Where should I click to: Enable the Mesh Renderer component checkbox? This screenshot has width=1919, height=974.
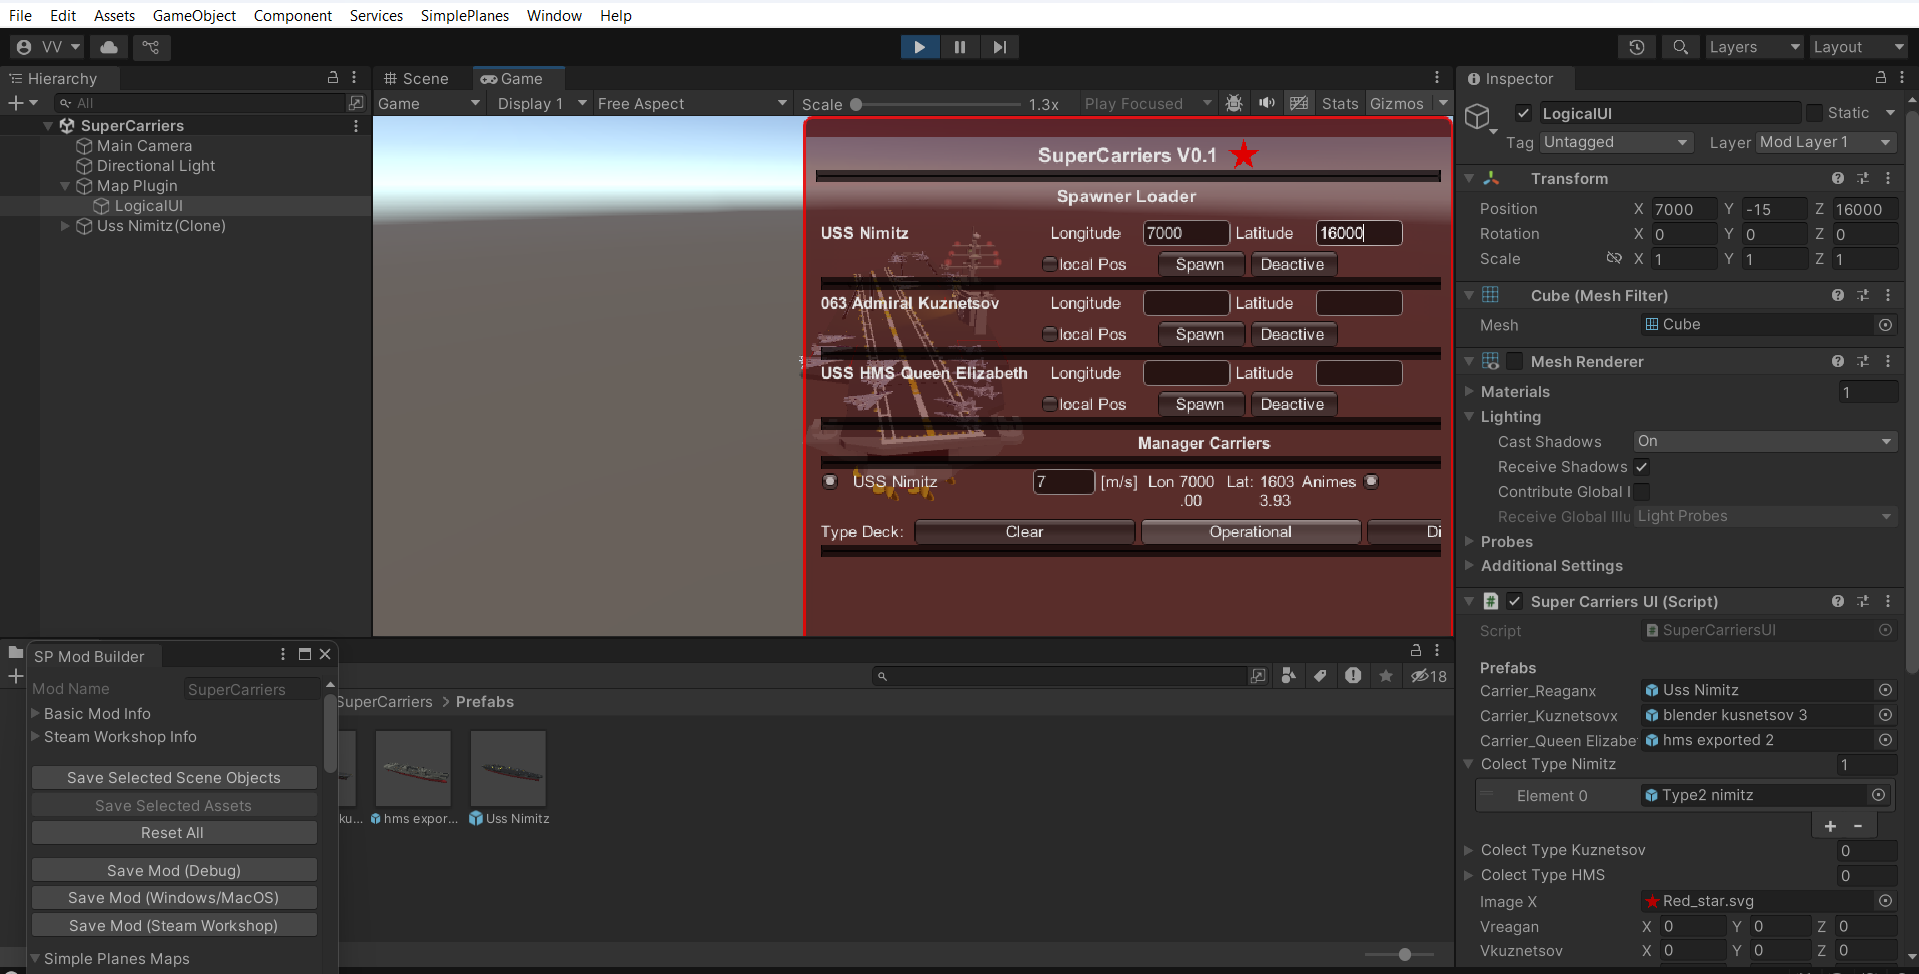pos(1515,361)
